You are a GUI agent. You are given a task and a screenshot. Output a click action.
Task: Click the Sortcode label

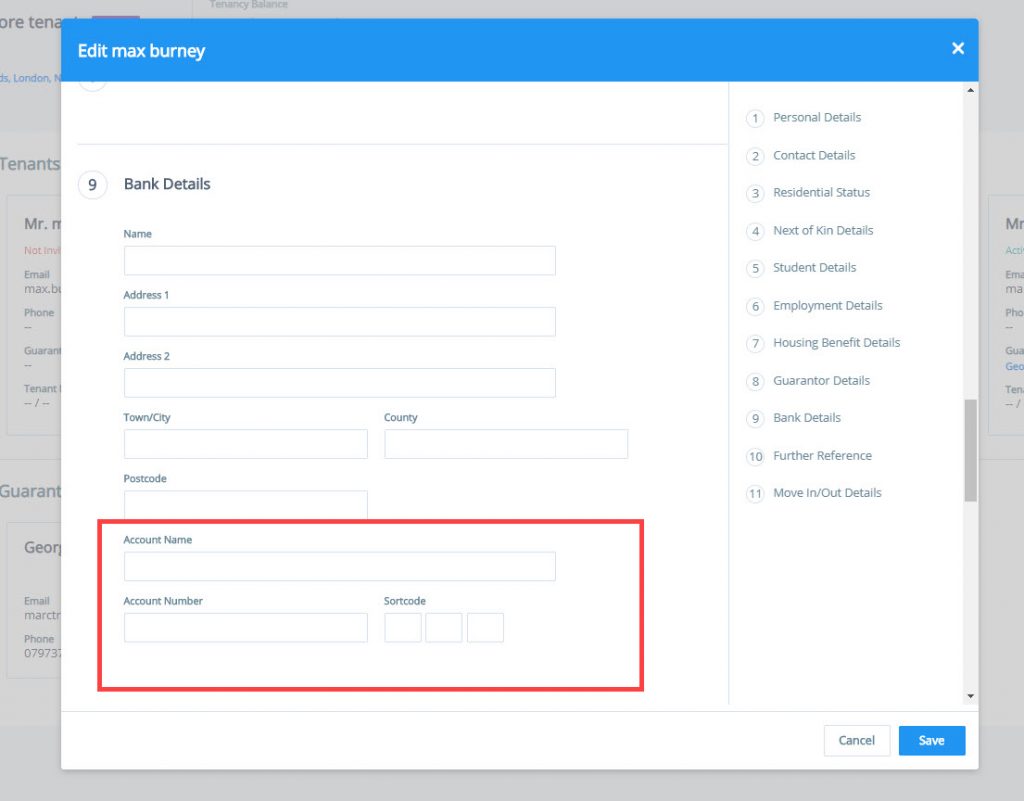[405, 601]
